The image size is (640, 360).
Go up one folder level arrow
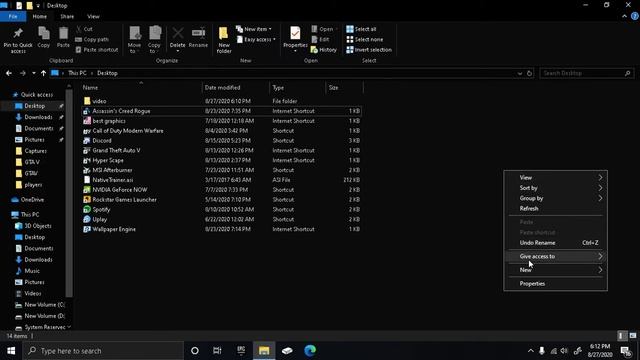click(43, 73)
